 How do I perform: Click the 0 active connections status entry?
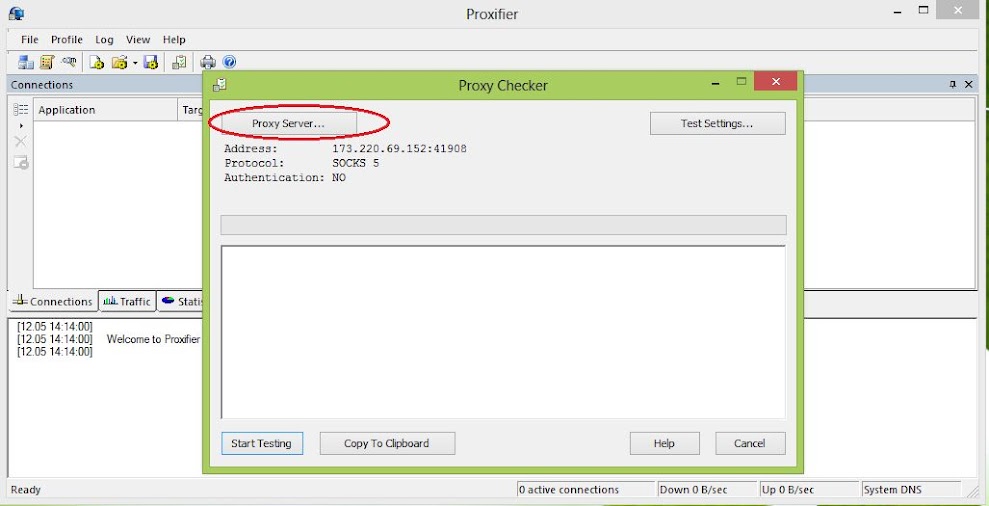click(585, 490)
